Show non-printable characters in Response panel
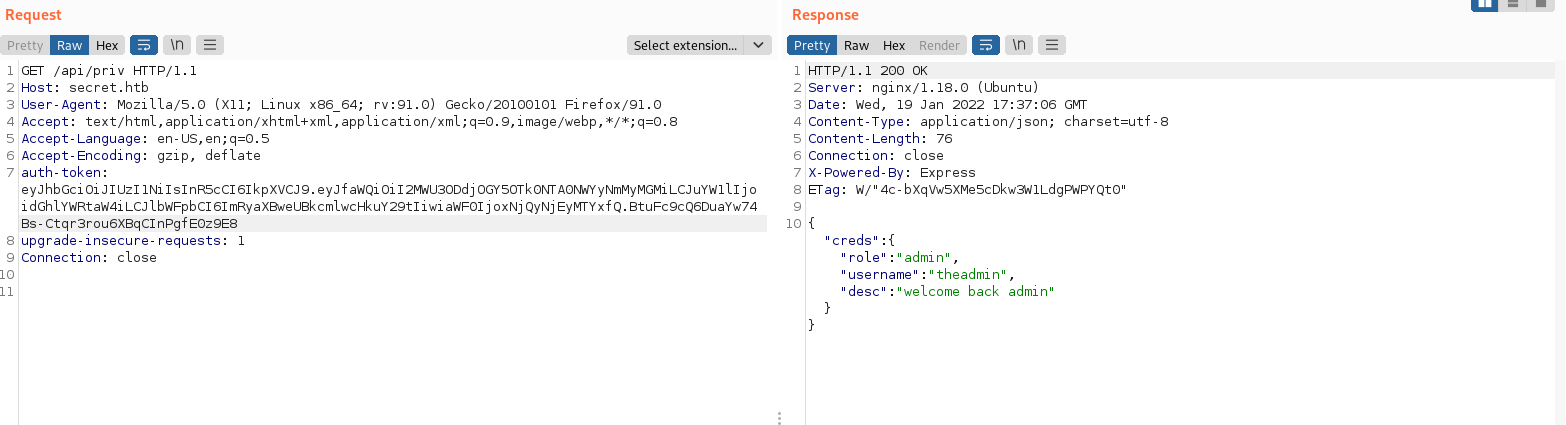Image resolution: width=1566 pixels, height=425 pixels. coord(1019,45)
